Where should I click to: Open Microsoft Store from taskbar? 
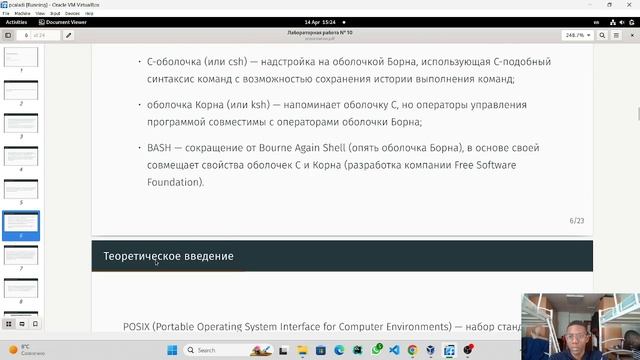point(321,350)
